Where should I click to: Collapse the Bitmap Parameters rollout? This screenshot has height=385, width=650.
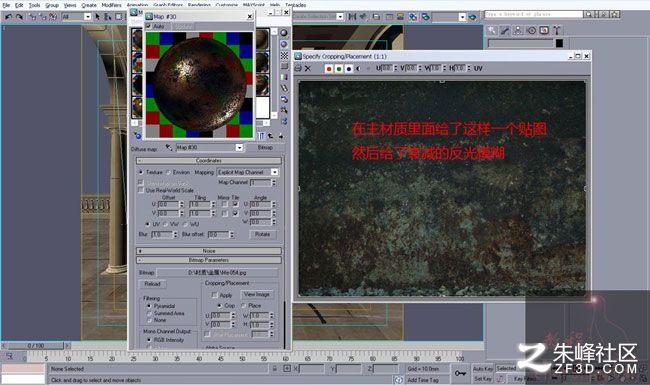click(209, 260)
